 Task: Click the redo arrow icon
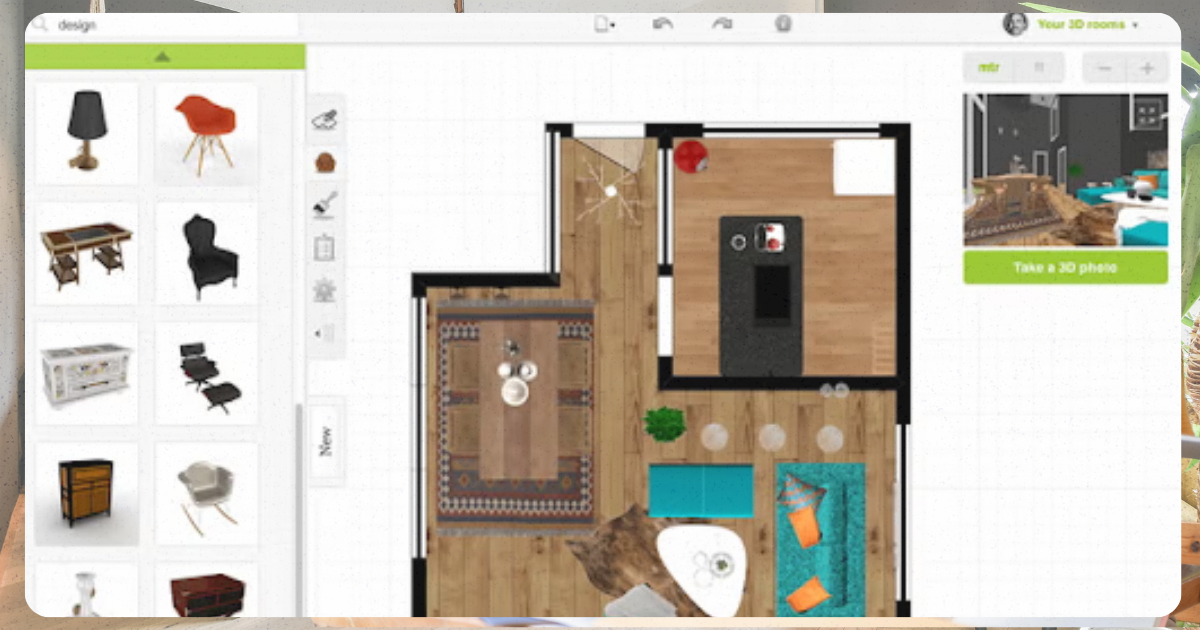click(x=722, y=24)
